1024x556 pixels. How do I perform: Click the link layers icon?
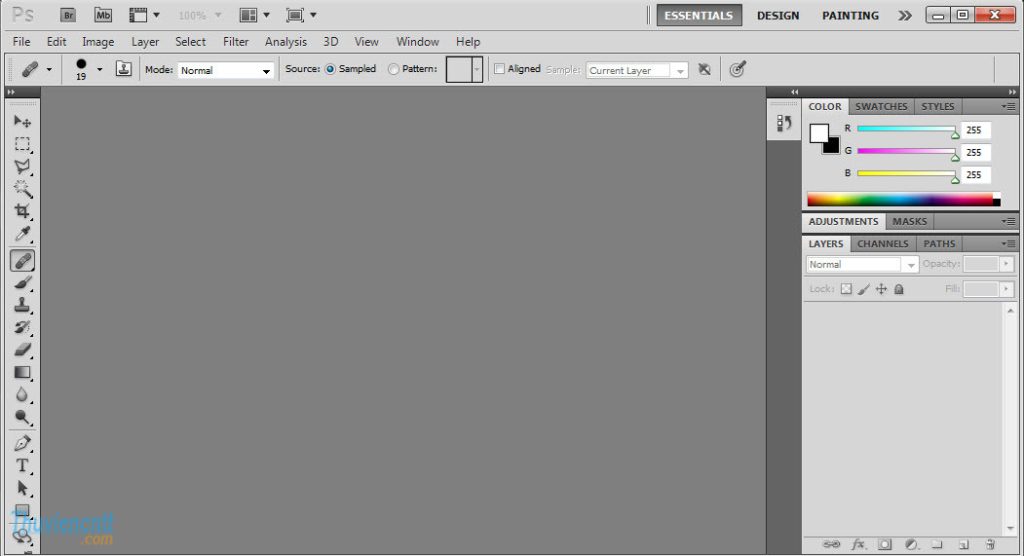(x=831, y=544)
